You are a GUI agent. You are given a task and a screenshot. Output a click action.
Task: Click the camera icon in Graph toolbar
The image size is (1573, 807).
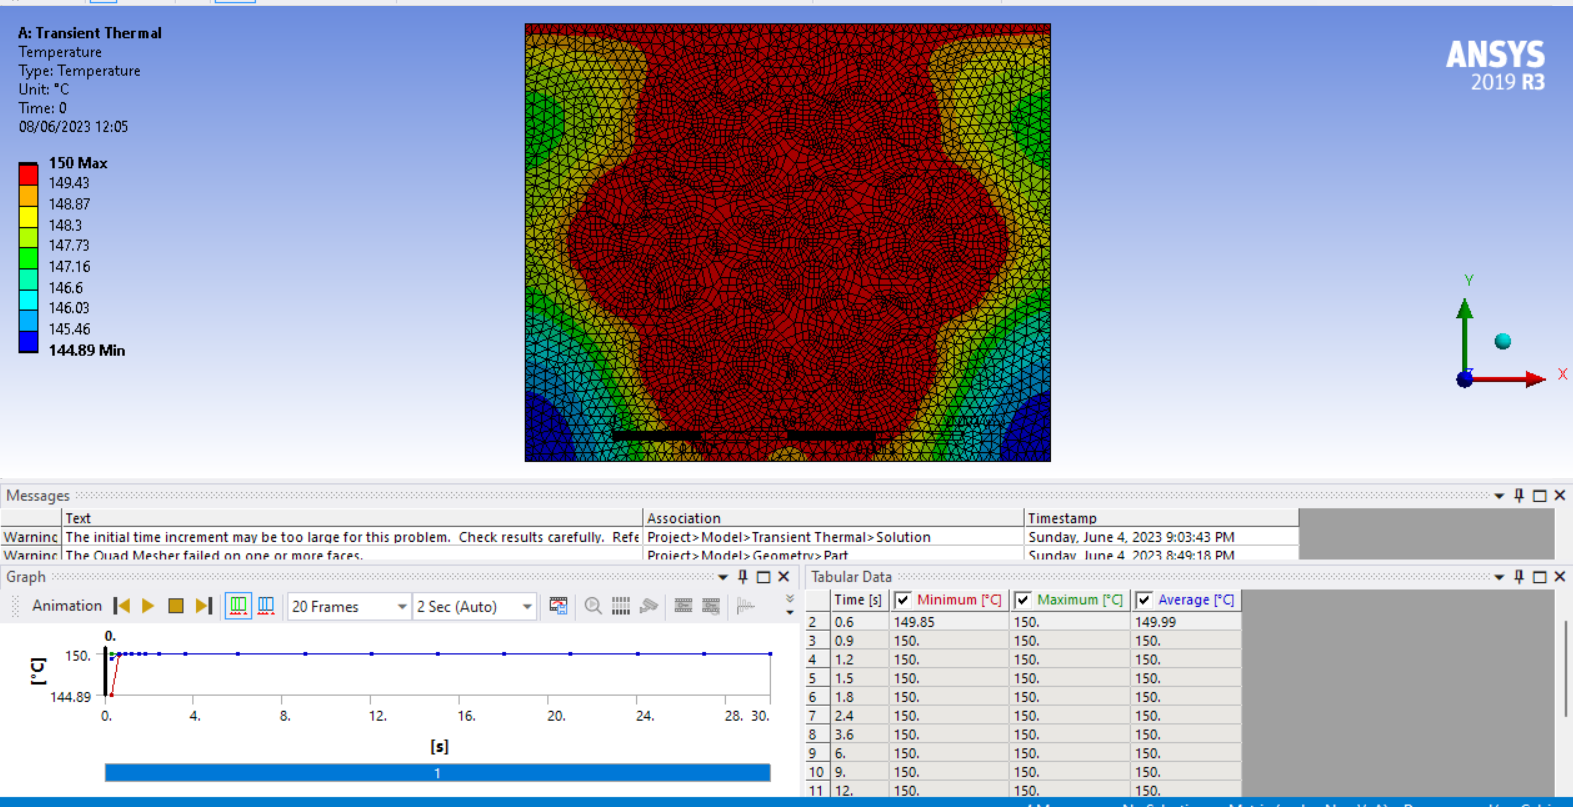(649, 606)
